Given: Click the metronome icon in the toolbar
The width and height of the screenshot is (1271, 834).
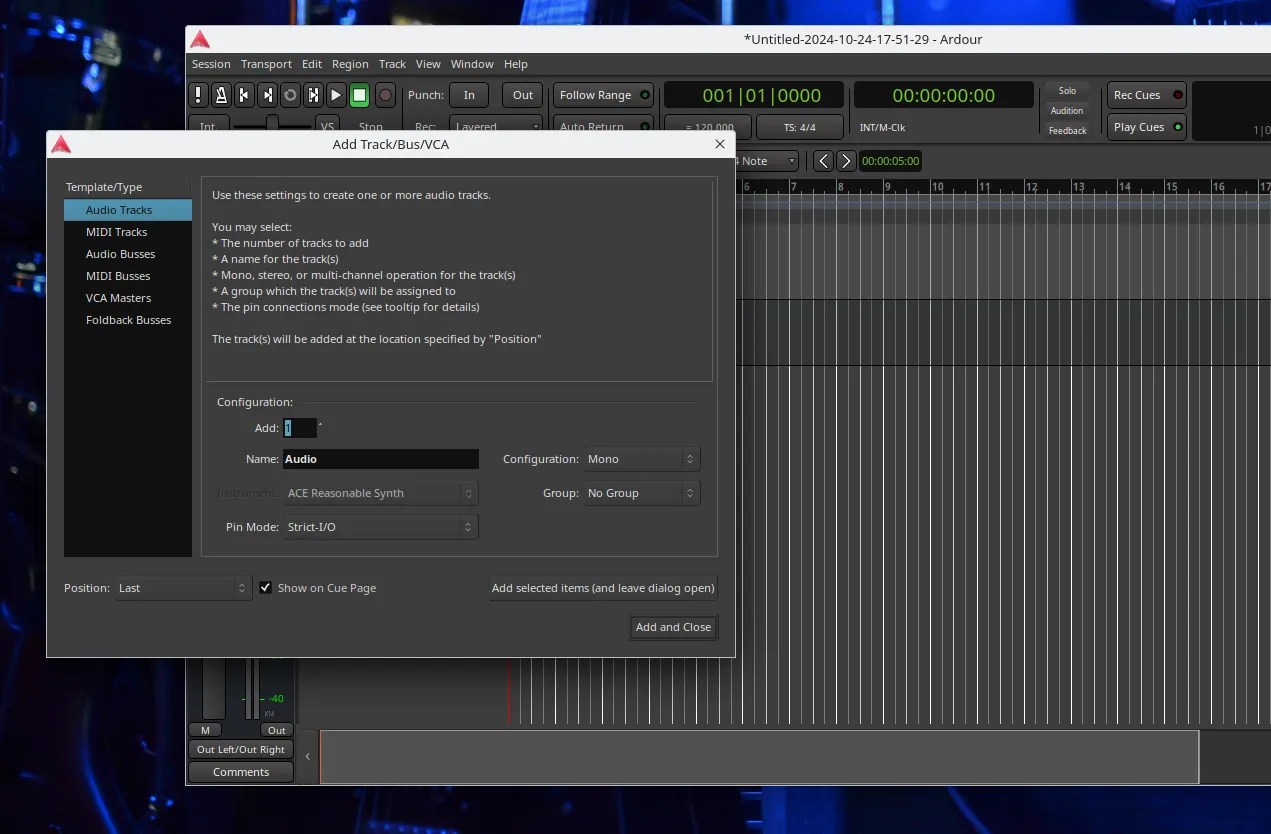Looking at the screenshot, I should coord(221,95).
